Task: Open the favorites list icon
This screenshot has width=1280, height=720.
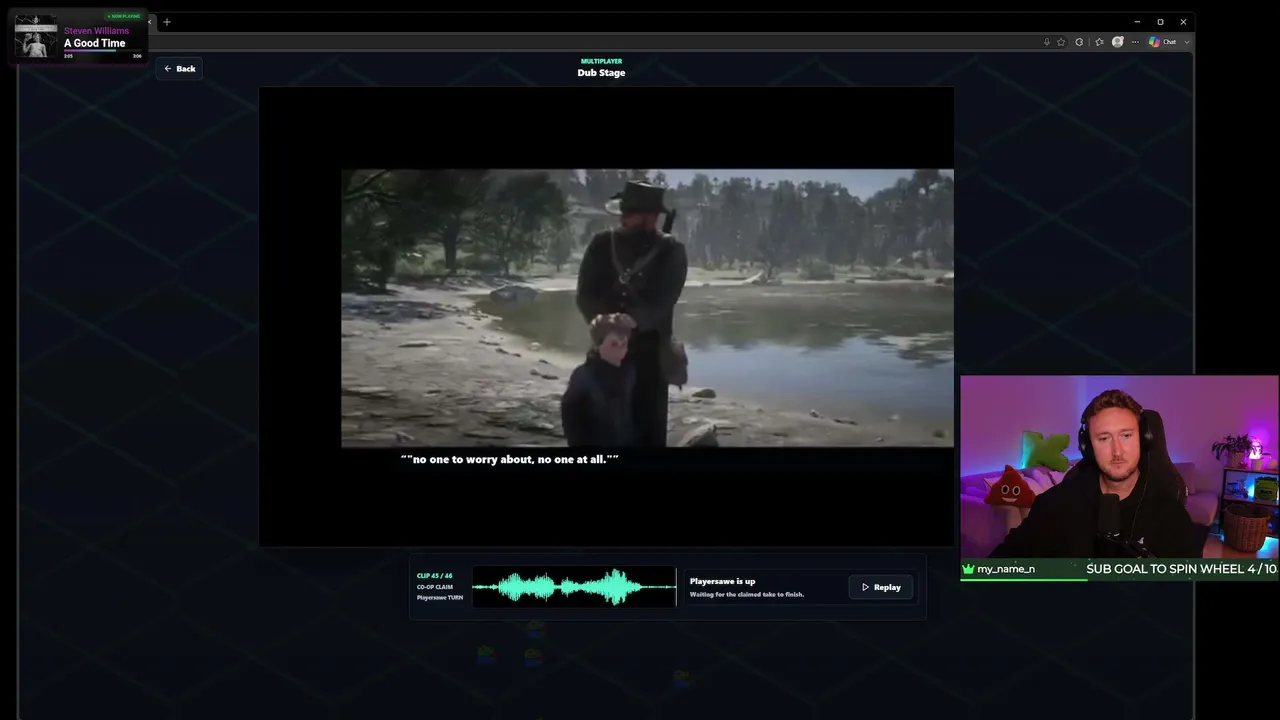Action: 1100,42
